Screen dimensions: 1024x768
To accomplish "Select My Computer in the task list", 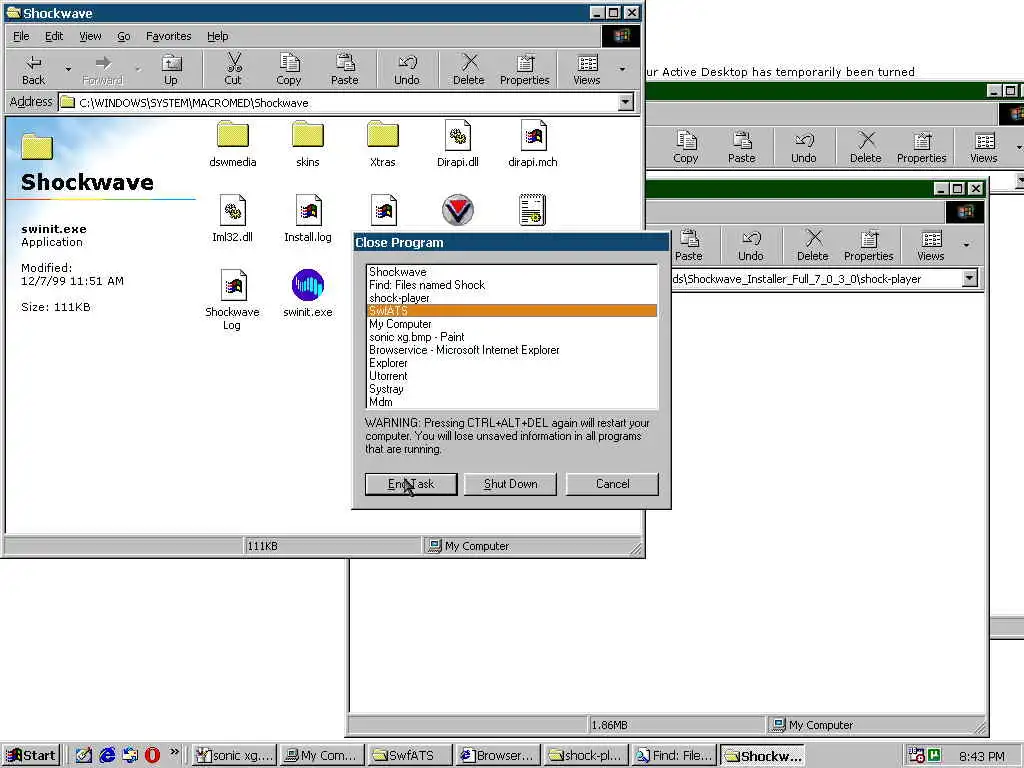I will click(x=512, y=324).
